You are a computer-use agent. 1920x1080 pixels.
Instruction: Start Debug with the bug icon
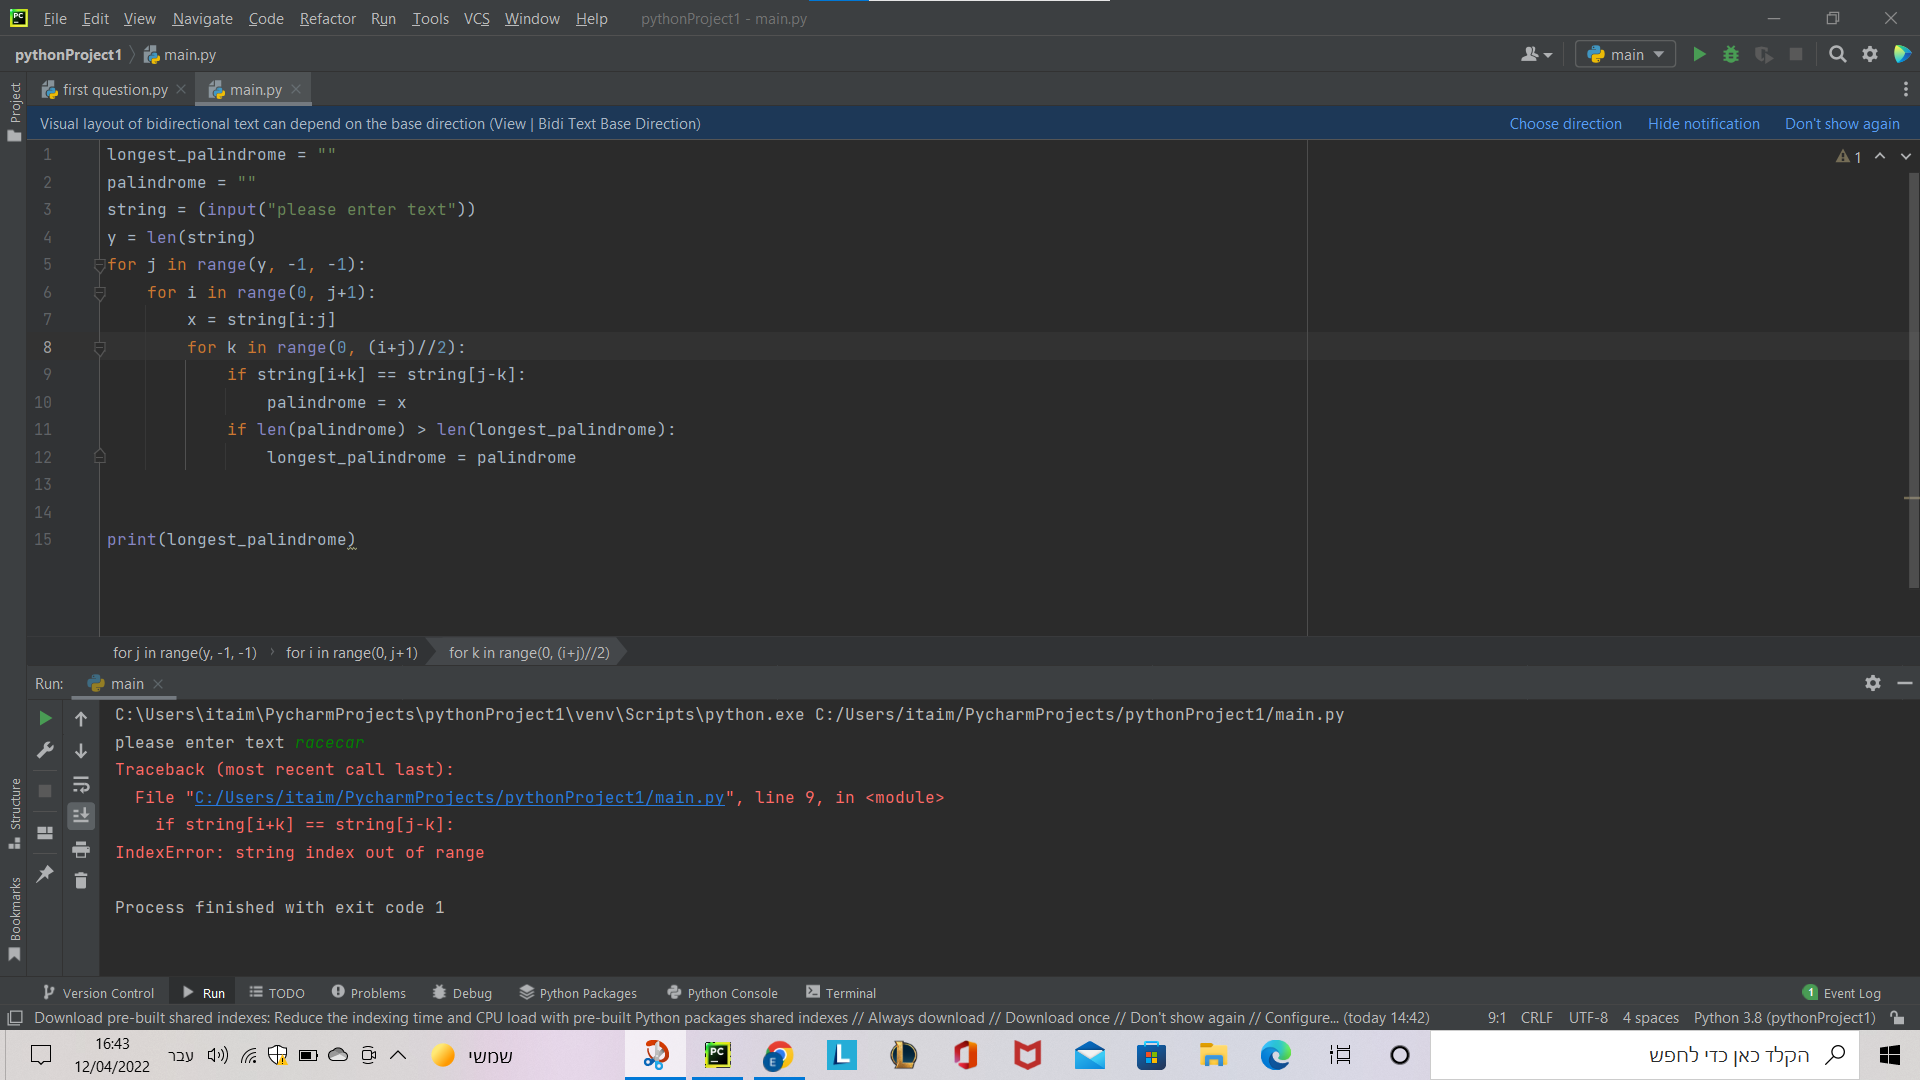tap(1731, 54)
